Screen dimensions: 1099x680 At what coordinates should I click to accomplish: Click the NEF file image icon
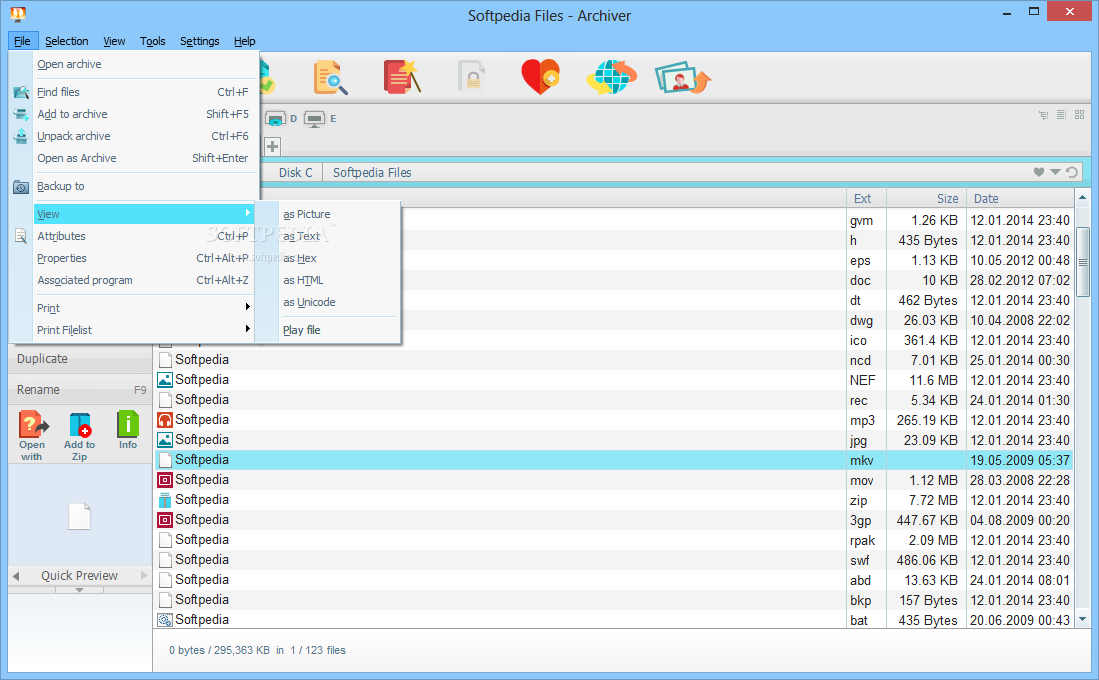coord(165,380)
